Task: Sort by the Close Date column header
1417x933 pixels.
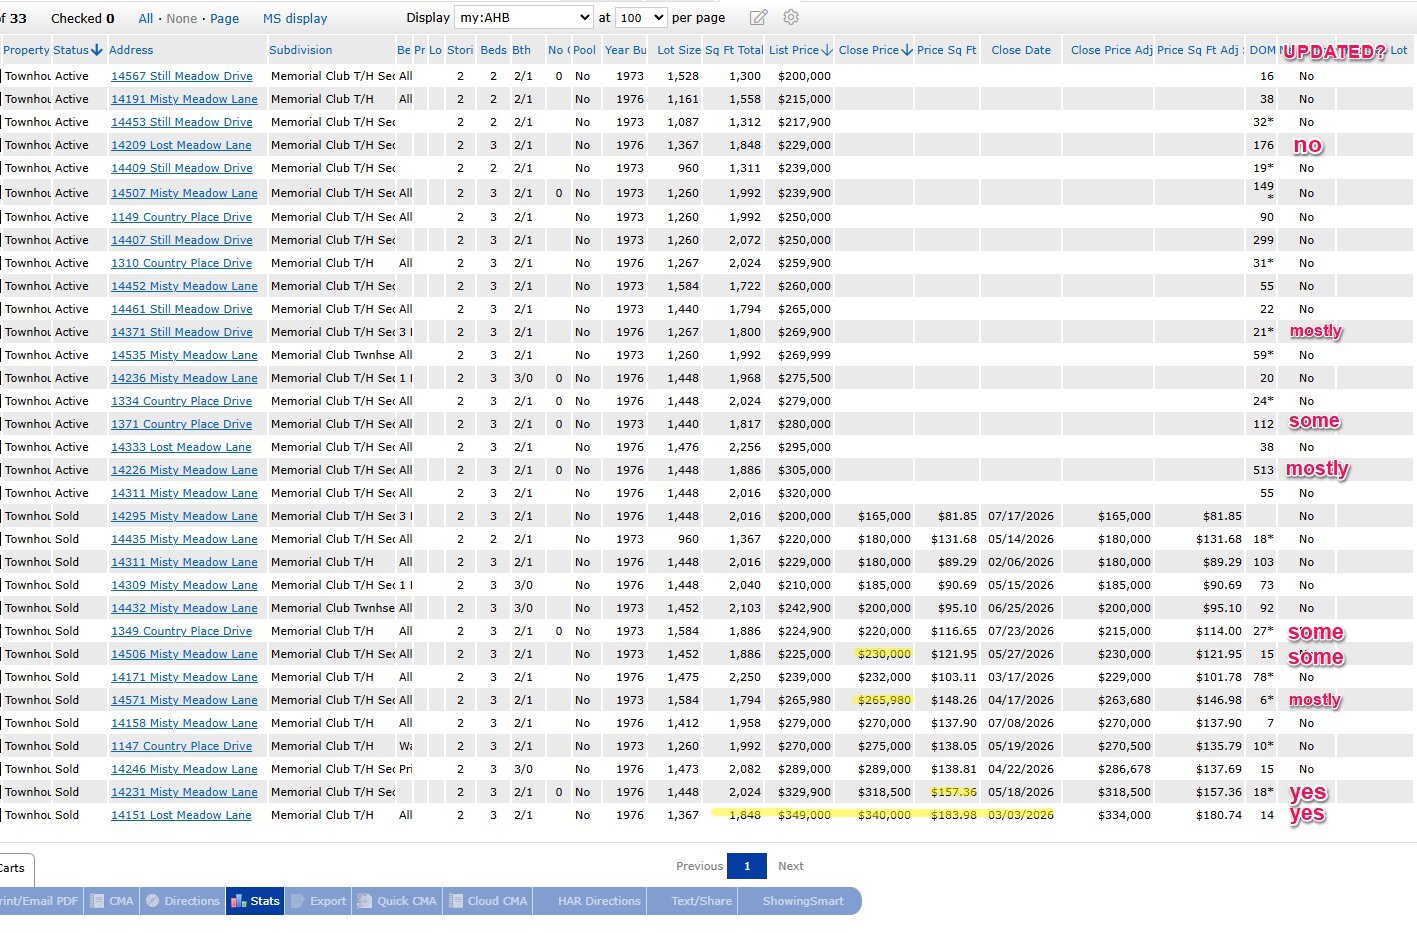Action: pyautogui.click(x=1021, y=50)
